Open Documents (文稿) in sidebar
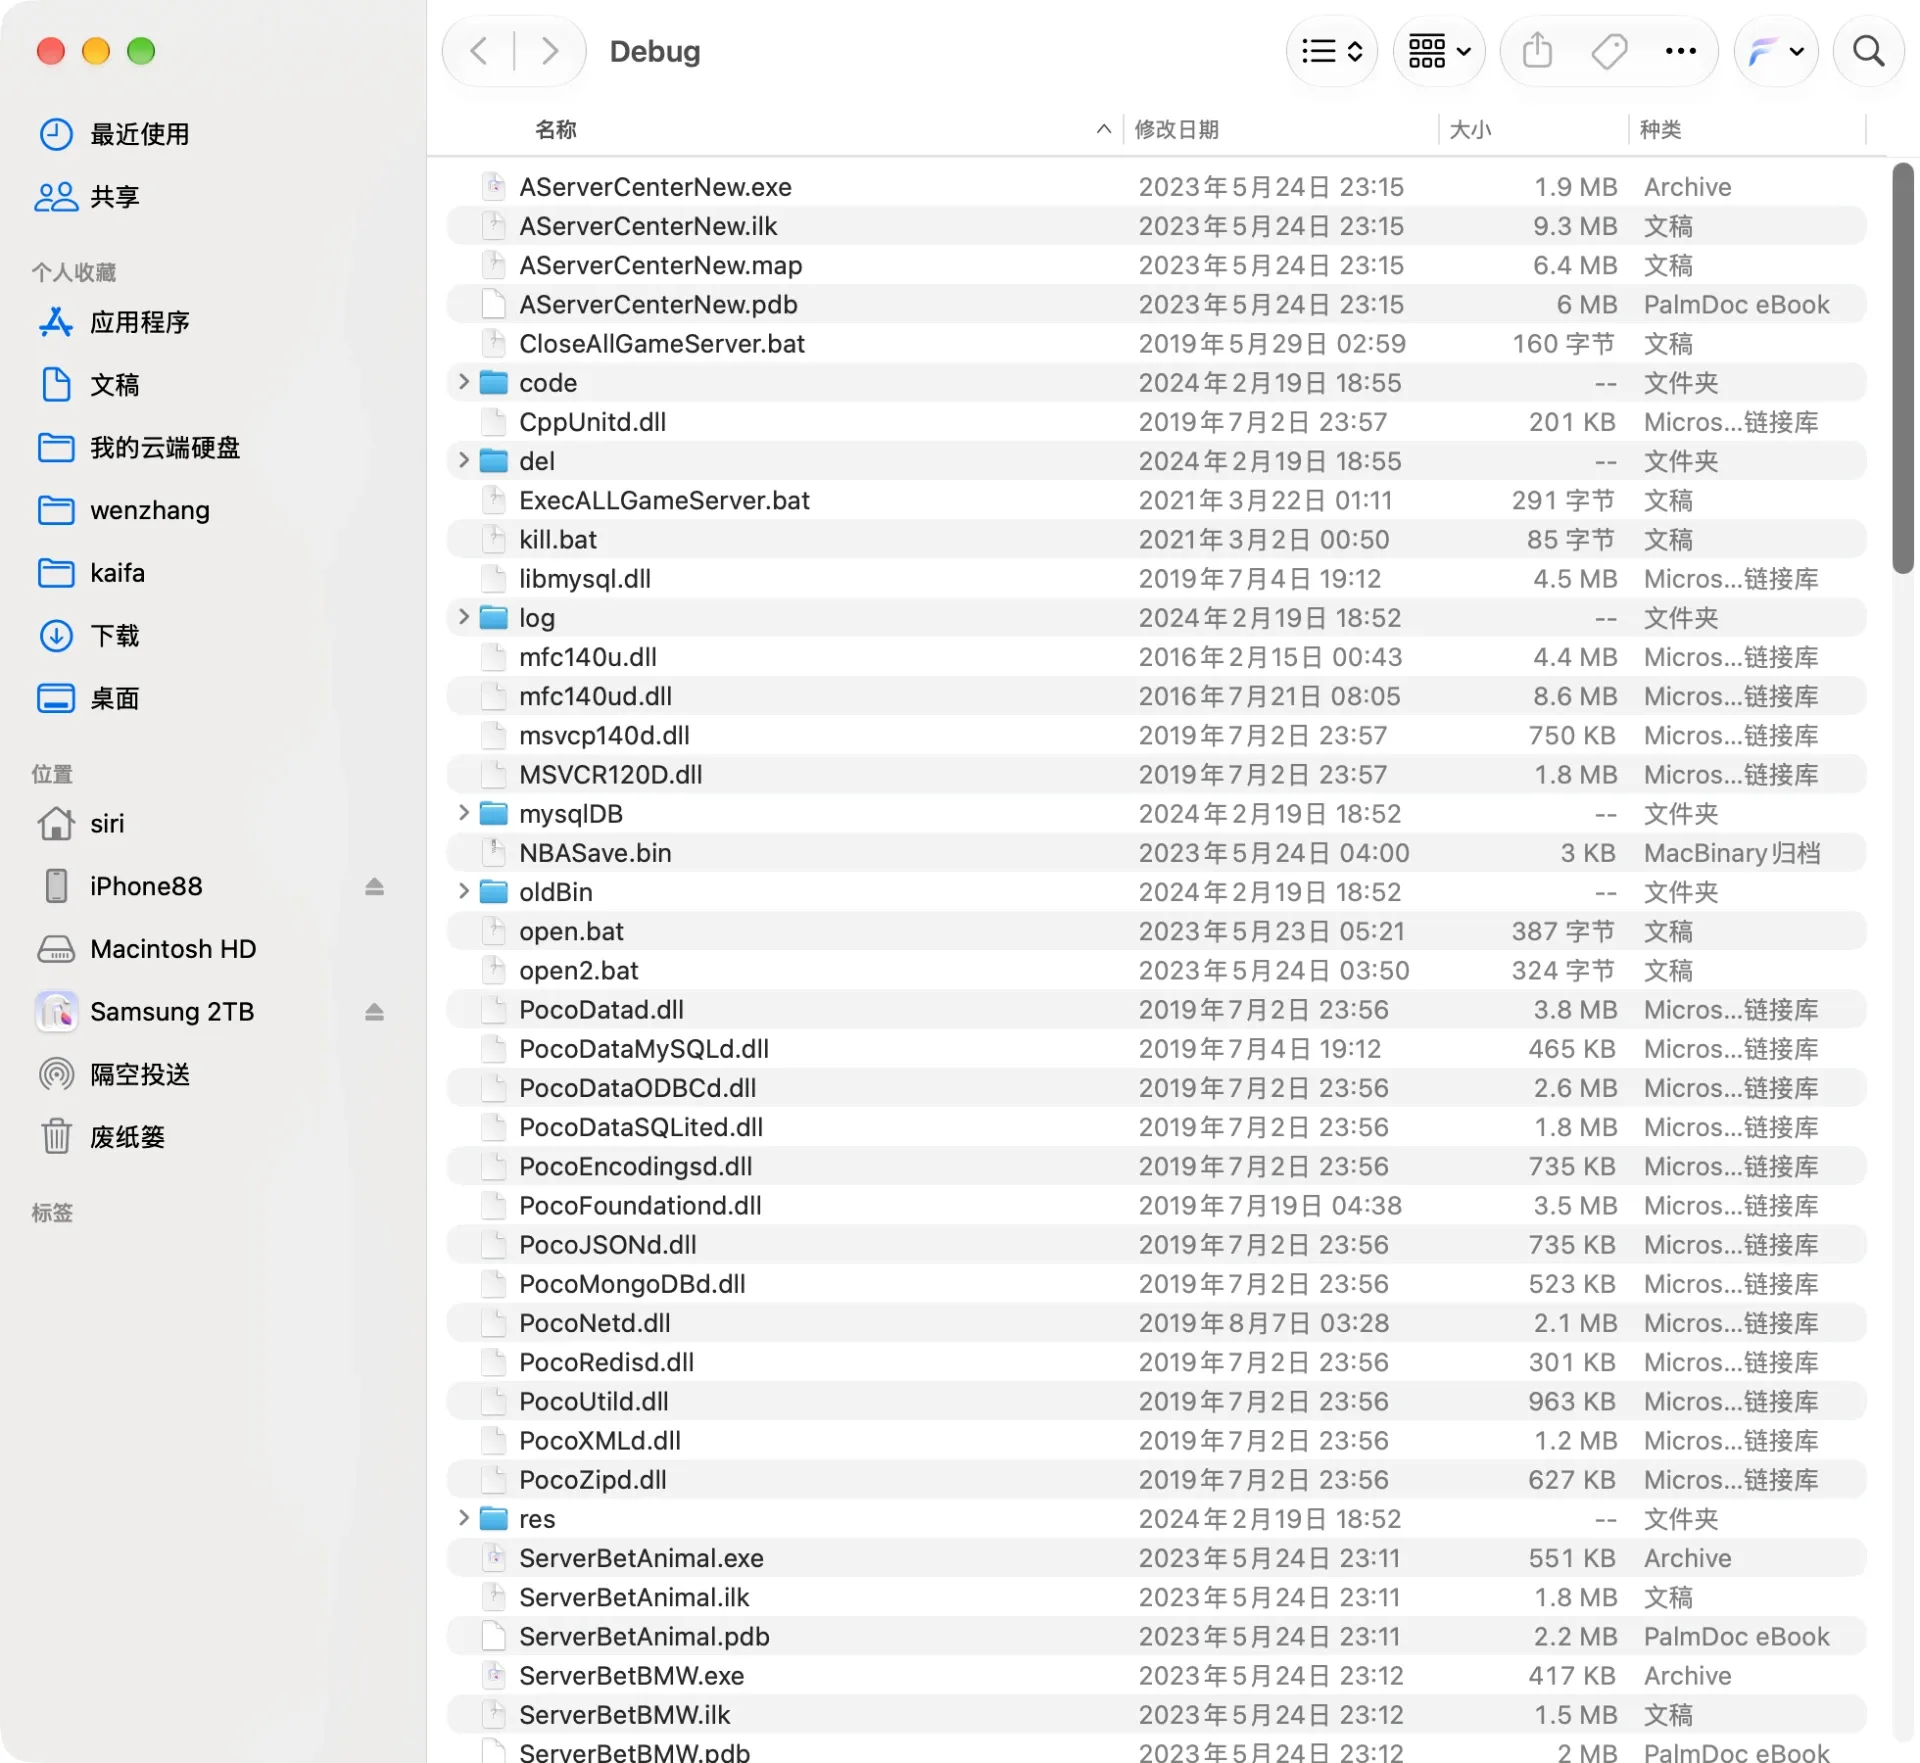The height and width of the screenshot is (1763, 1920). coord(114,385)
